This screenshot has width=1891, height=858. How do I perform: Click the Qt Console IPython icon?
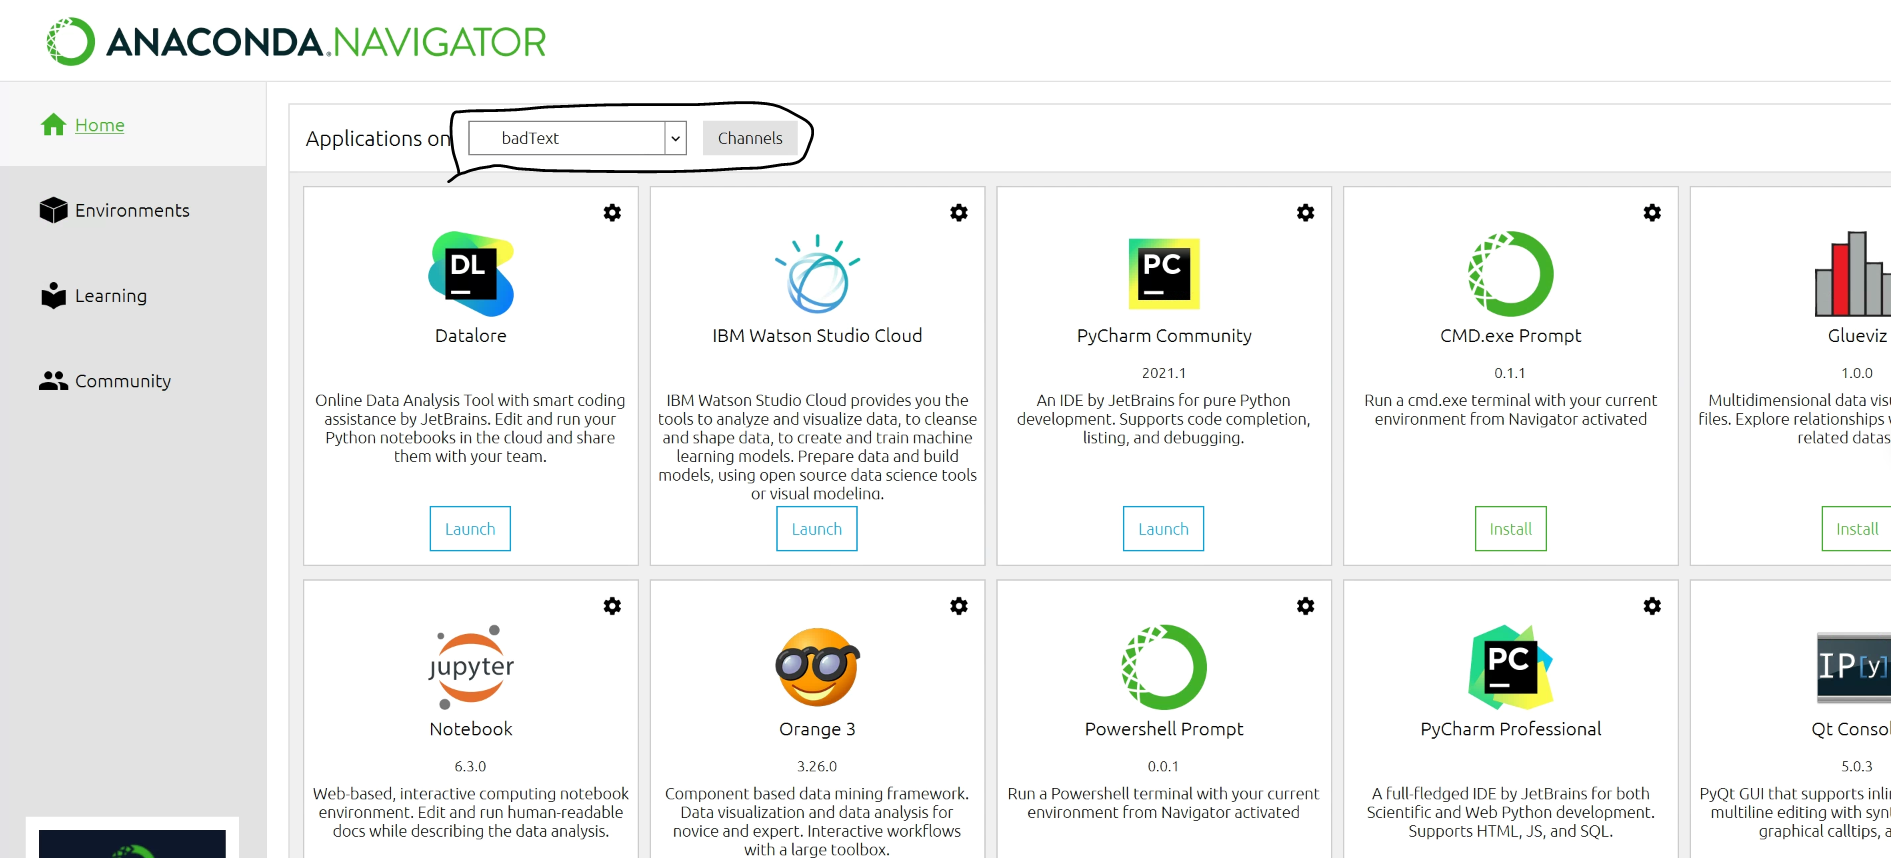1854,667
